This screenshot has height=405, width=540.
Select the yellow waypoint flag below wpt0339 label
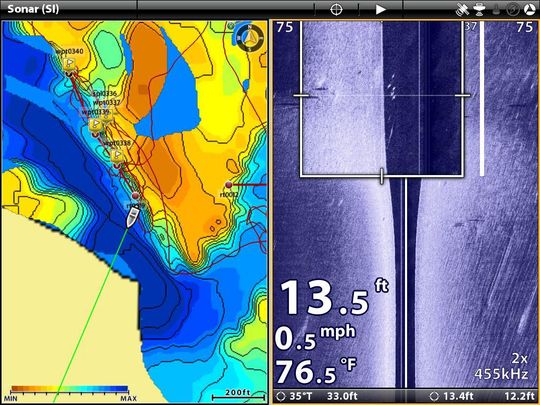point(95,124)
